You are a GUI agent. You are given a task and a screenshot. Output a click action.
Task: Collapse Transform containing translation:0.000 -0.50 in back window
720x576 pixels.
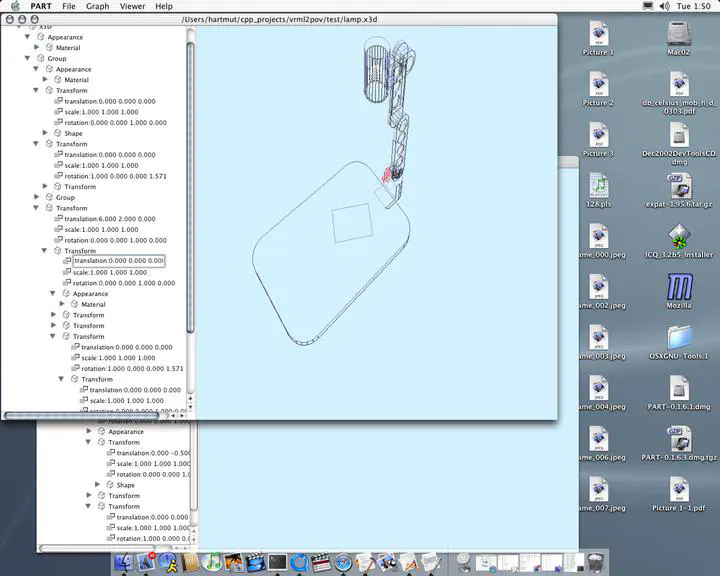pos(88,442)
